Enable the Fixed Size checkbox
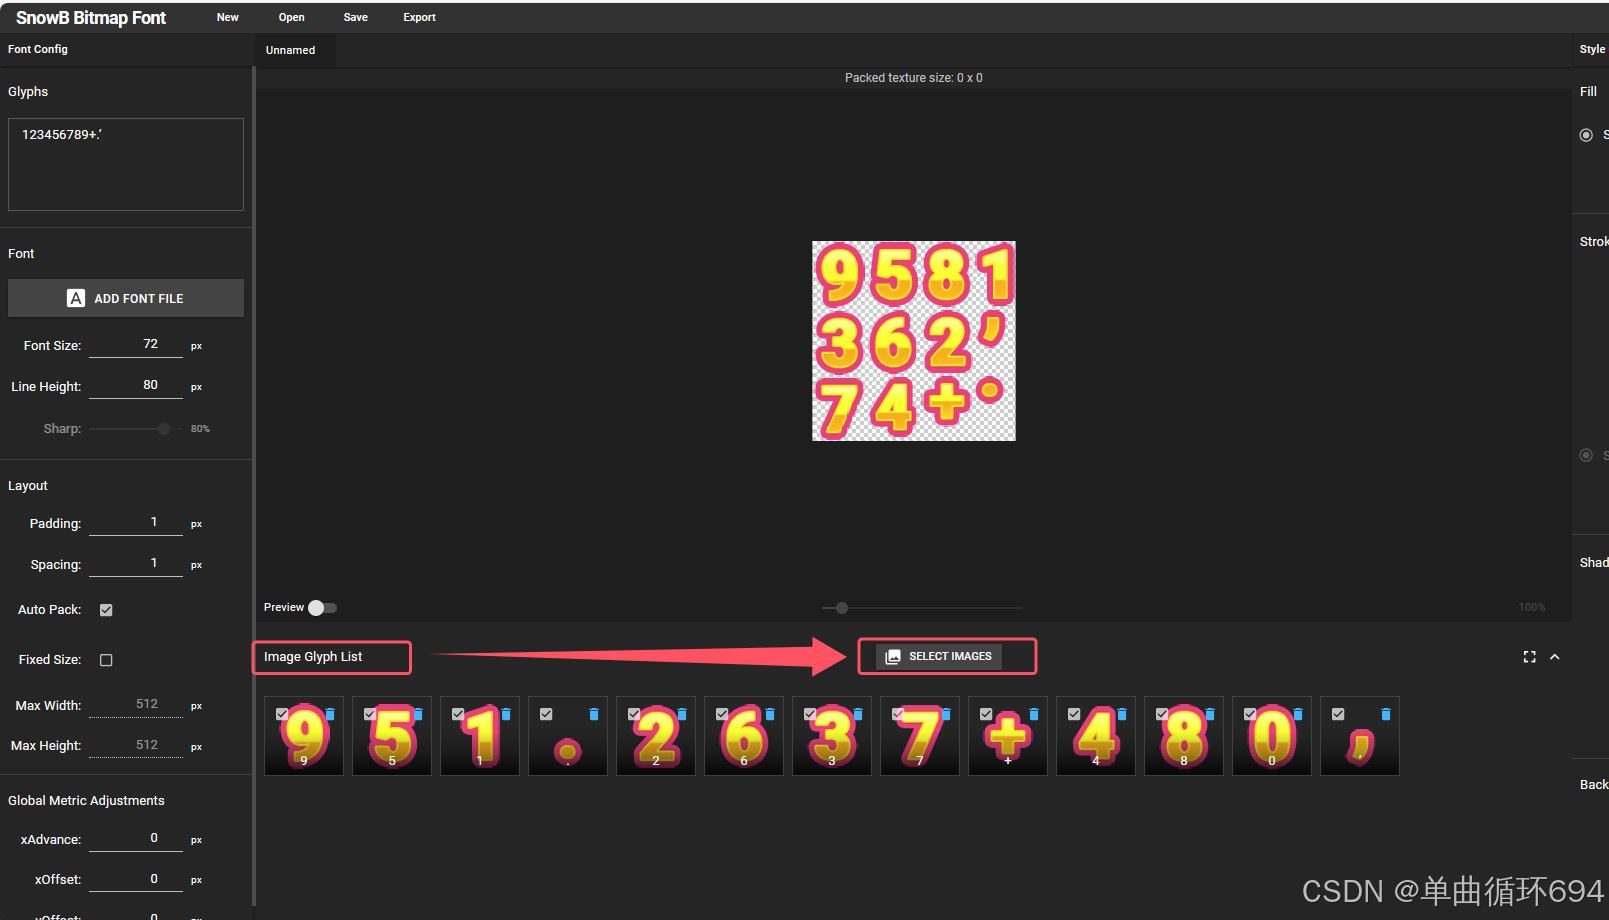The height and width of the screenshot is (920, 1609). coord(106,660)
